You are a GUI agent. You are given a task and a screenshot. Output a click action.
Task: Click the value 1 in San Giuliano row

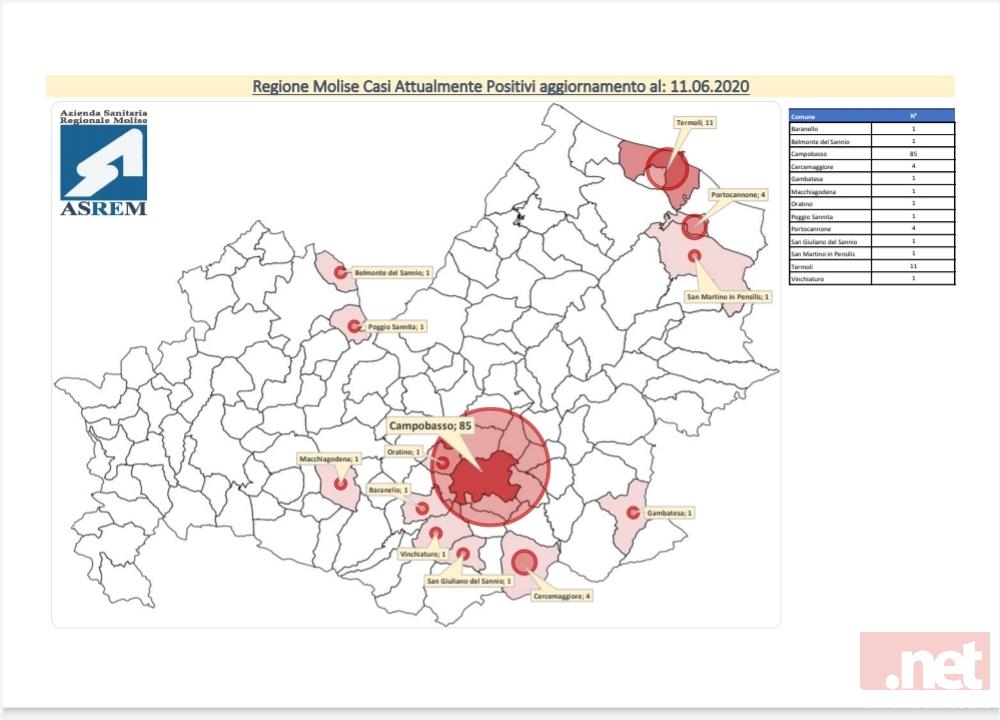click(913, 242)
